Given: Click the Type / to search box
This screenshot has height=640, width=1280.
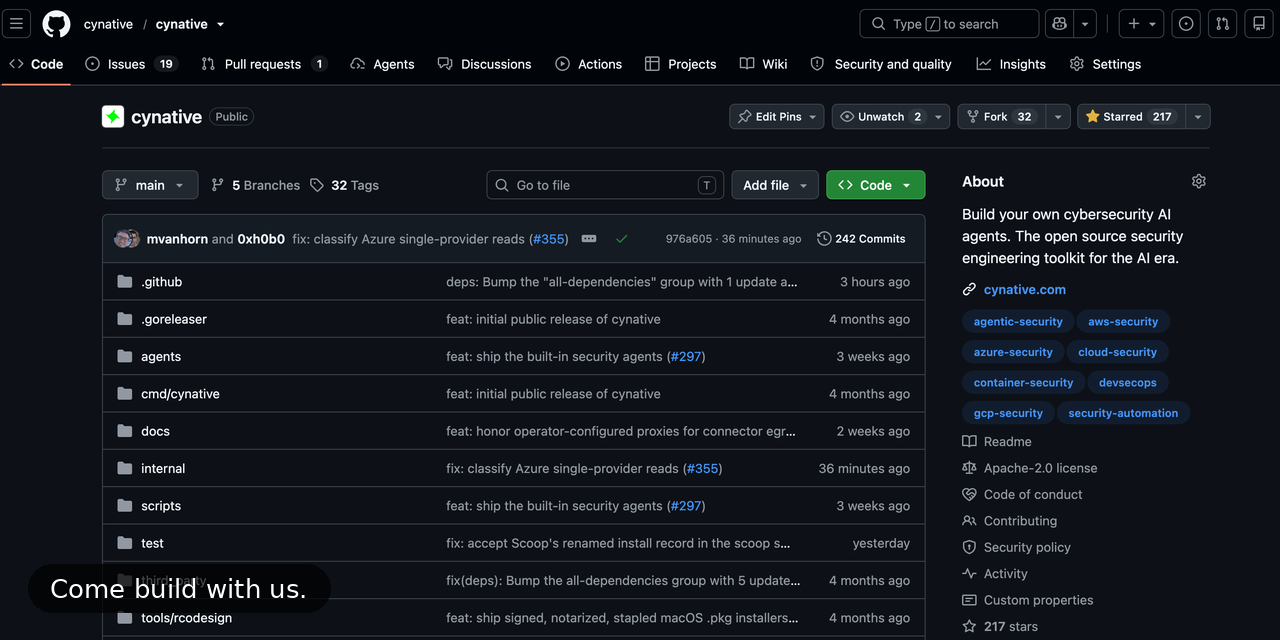Looking at the screenshot, I should [x=949, y=24].
